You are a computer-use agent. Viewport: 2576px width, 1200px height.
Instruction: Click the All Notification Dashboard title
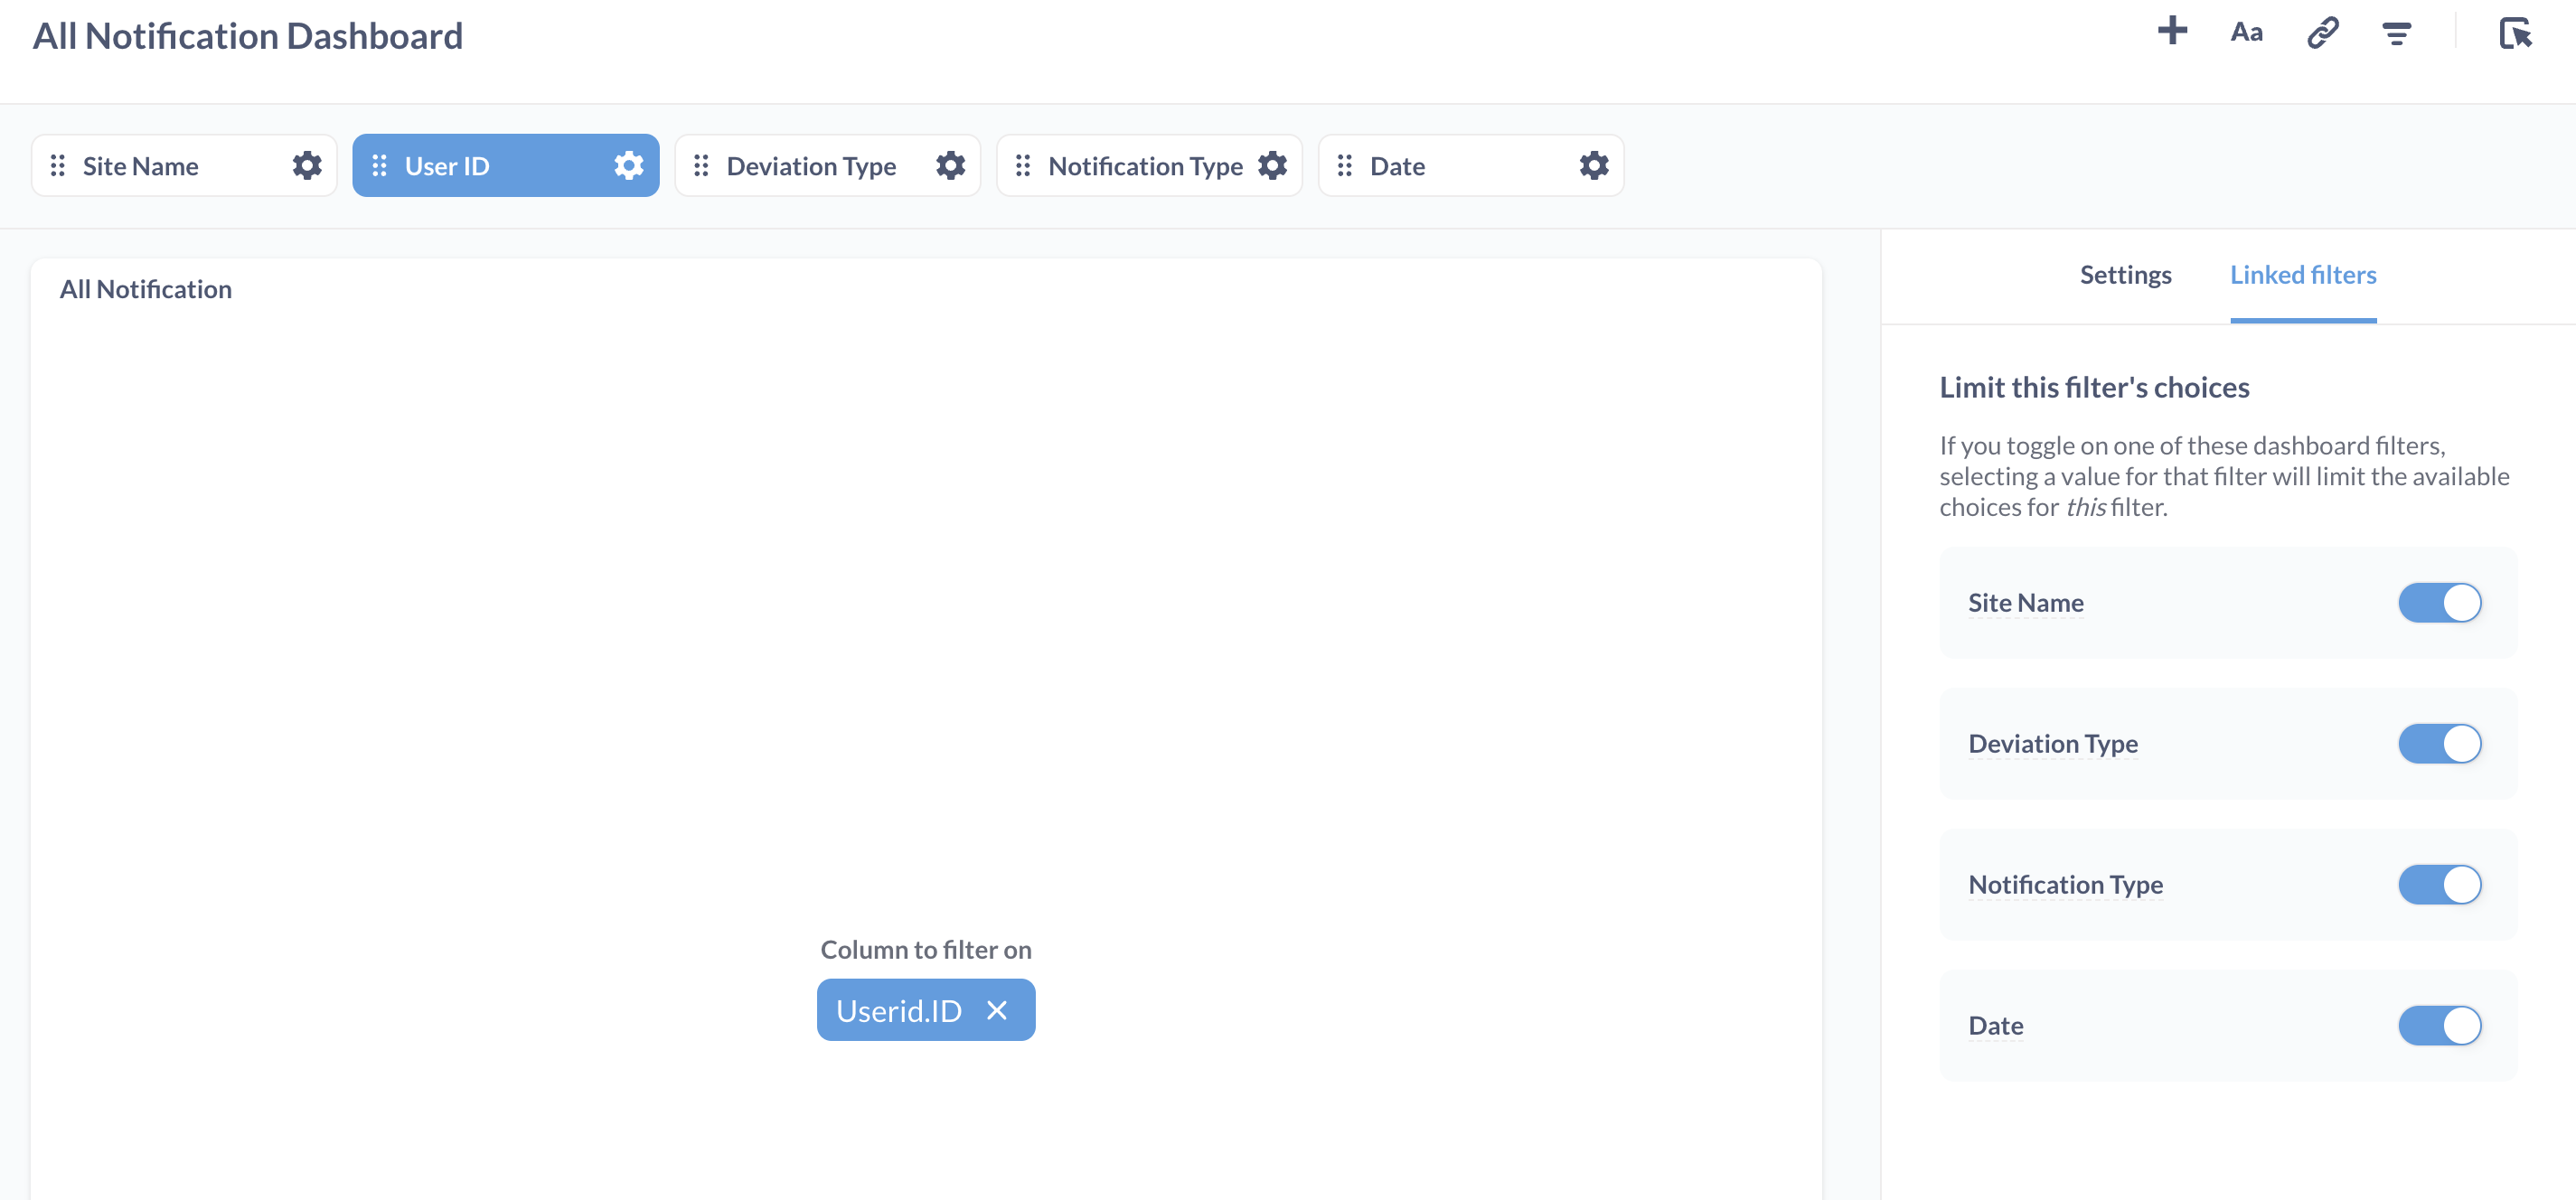coord(248,35)
